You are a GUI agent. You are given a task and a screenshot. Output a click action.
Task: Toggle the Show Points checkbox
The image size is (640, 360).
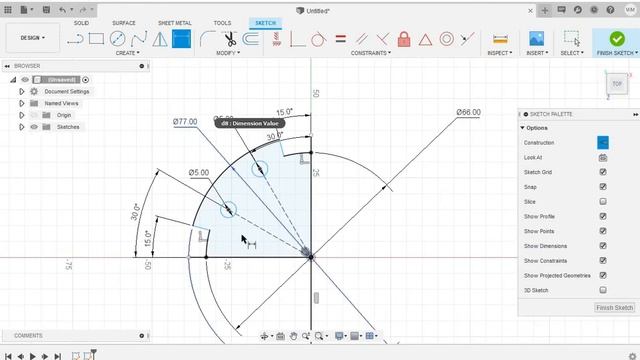tap(603, 231)
